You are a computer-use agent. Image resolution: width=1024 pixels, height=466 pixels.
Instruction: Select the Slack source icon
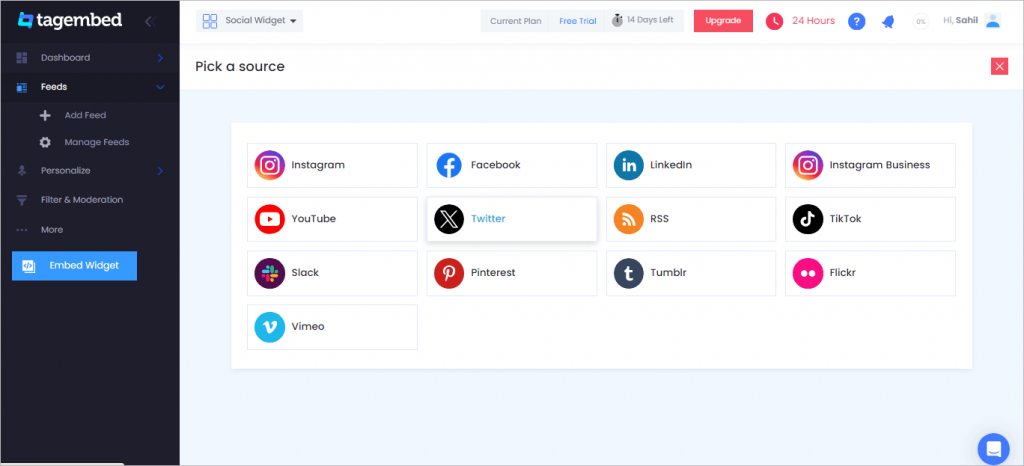coord(270,273)
